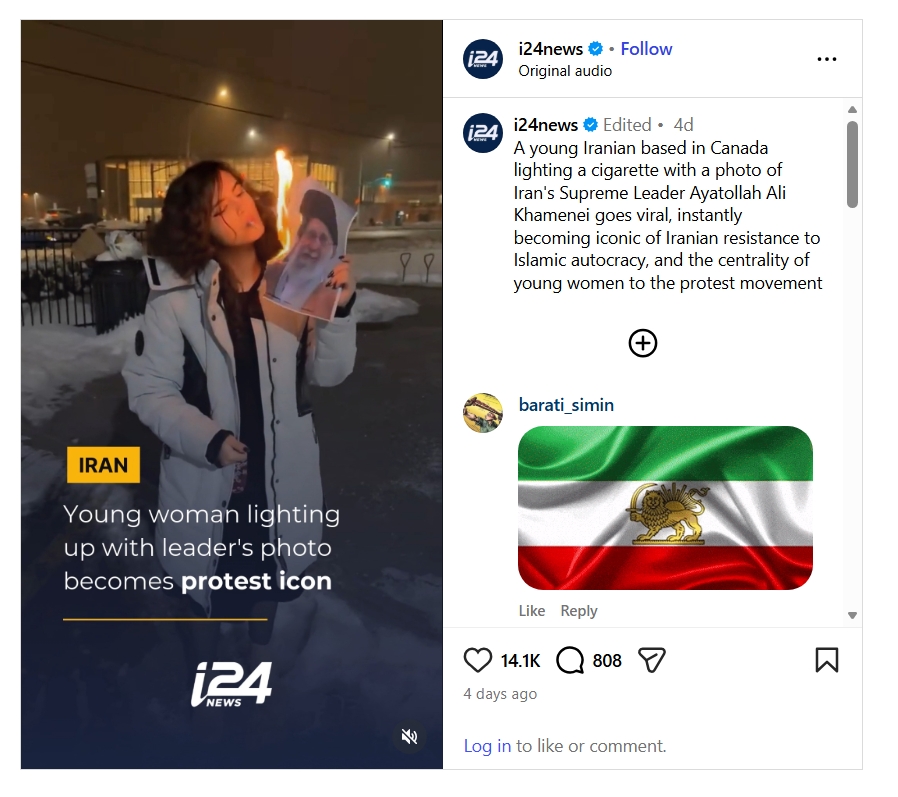Click i24news avatar beside the caption
The width and height of the screenshot is (898, 797).
[x=483, y=133]
